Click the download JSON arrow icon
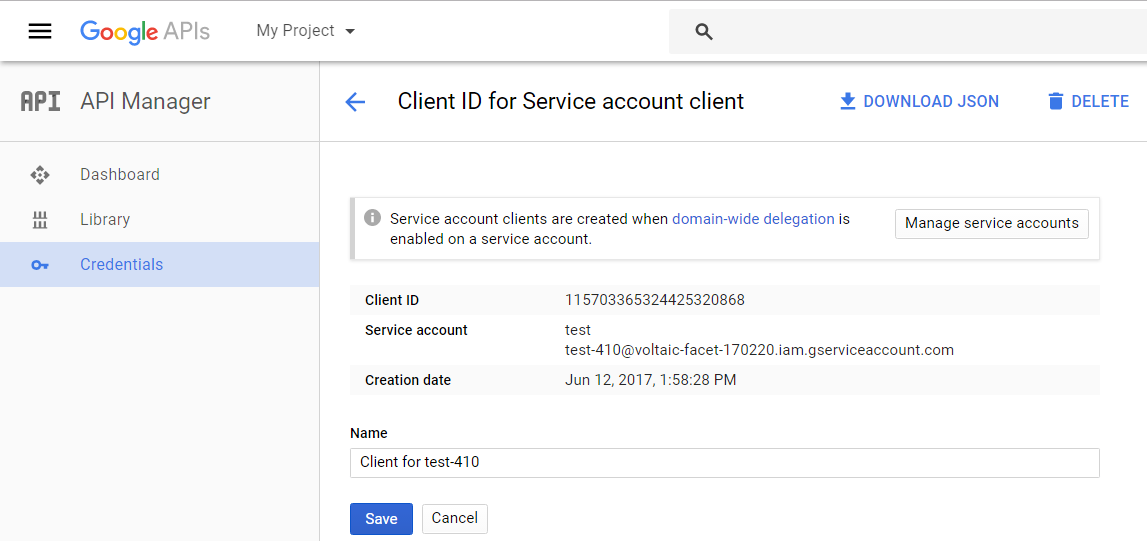 coord(847,101)
